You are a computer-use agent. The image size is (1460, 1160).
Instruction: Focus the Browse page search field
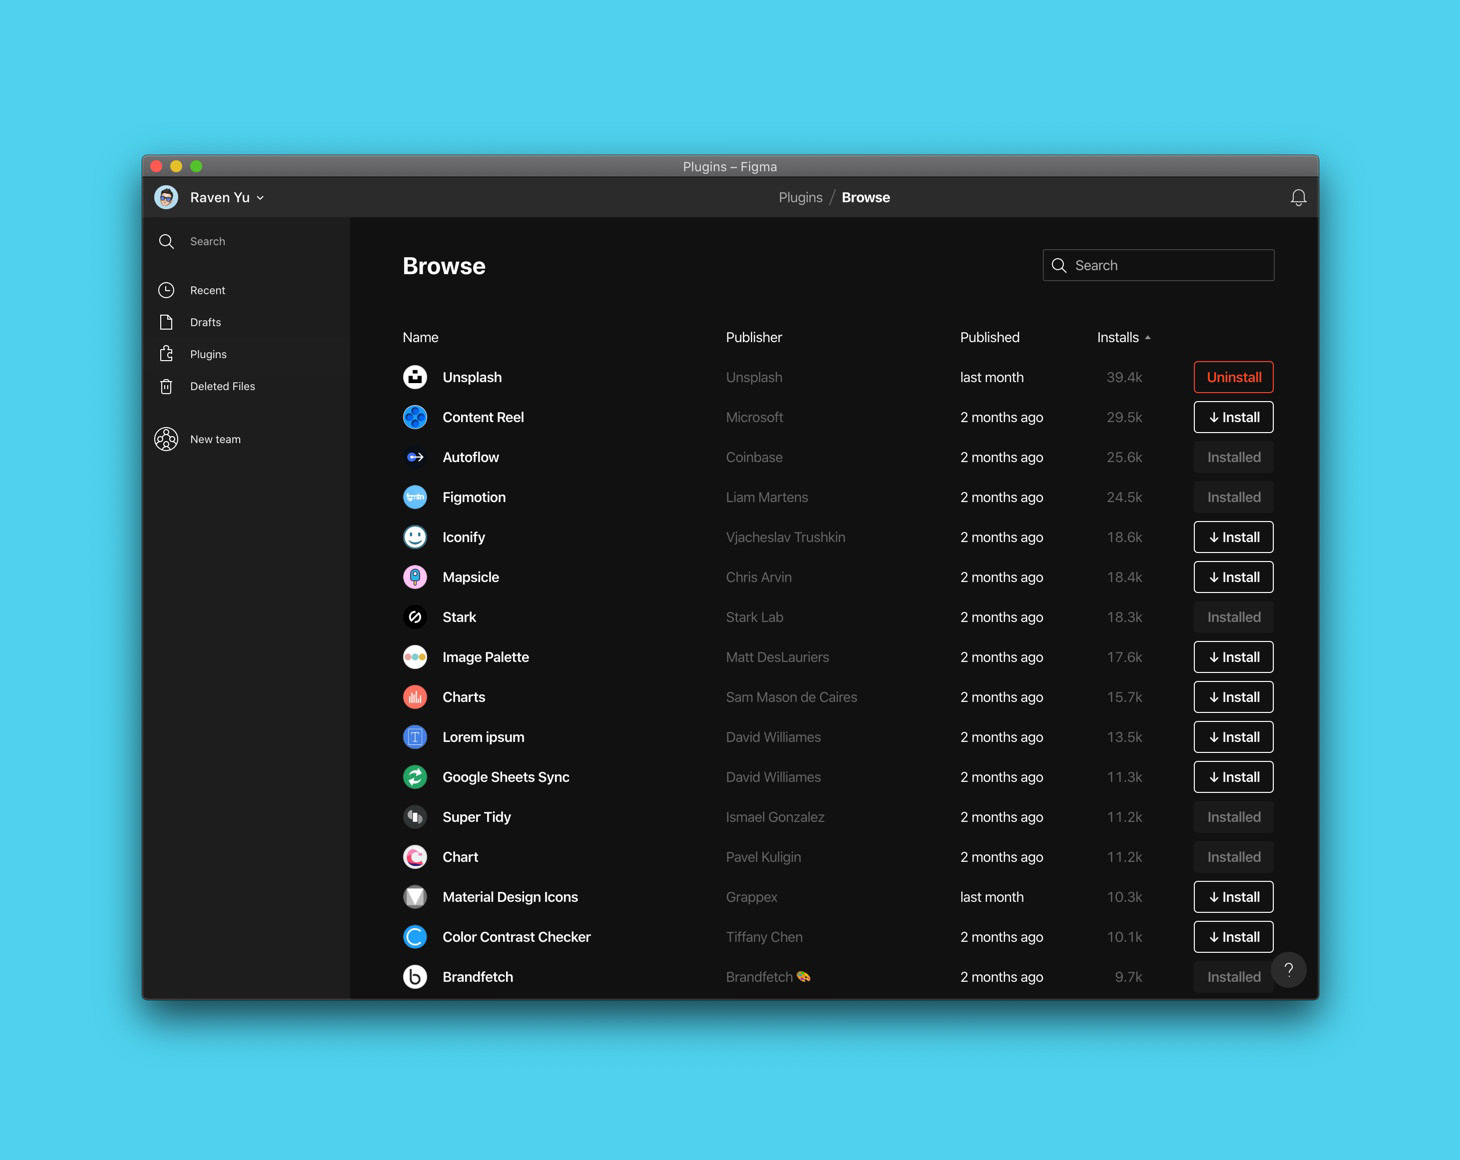pos(1158,265)
